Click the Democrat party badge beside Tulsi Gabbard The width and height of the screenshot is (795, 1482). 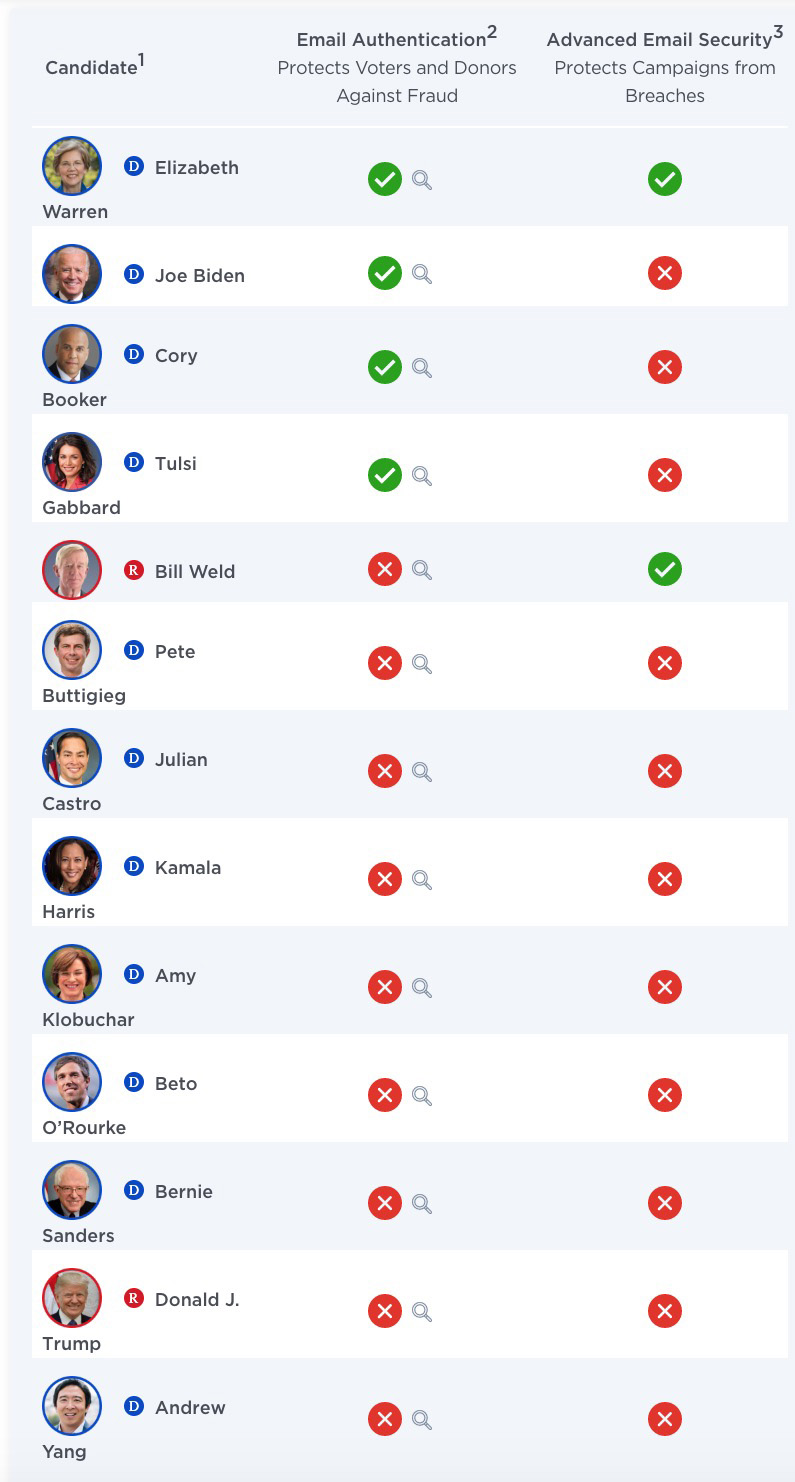click(134, 462)
